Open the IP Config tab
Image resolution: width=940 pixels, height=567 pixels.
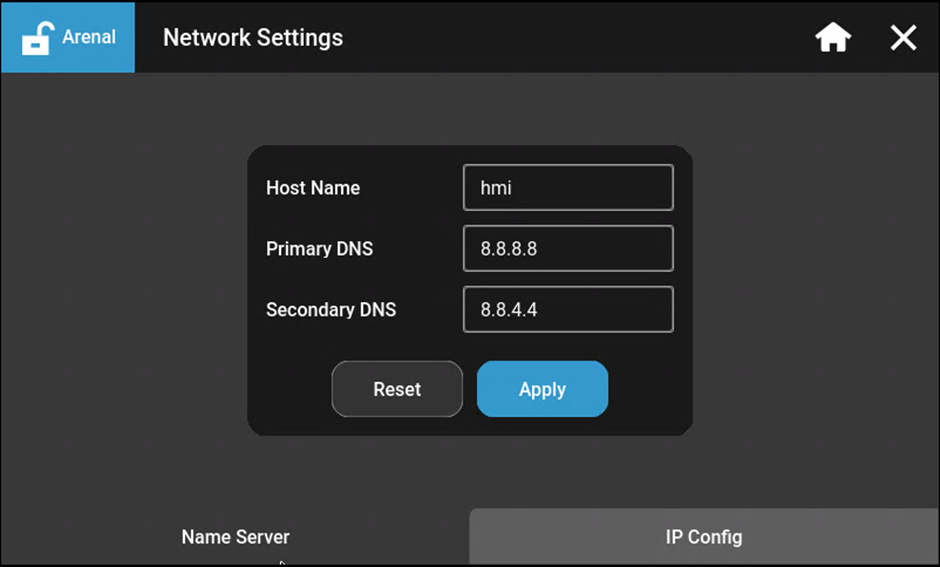[x=704, y=537]
